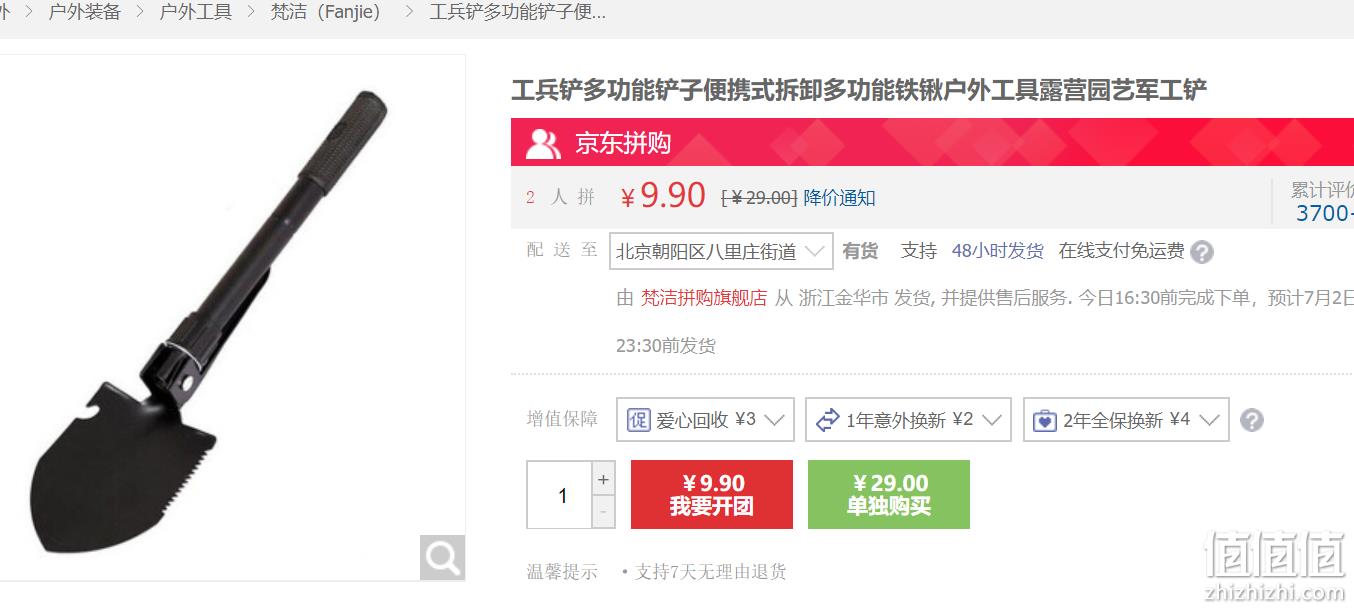Viewport: 1354px width, 610px height.
Task: Open the 户外装备 breadcrumb
Action: 85,12
